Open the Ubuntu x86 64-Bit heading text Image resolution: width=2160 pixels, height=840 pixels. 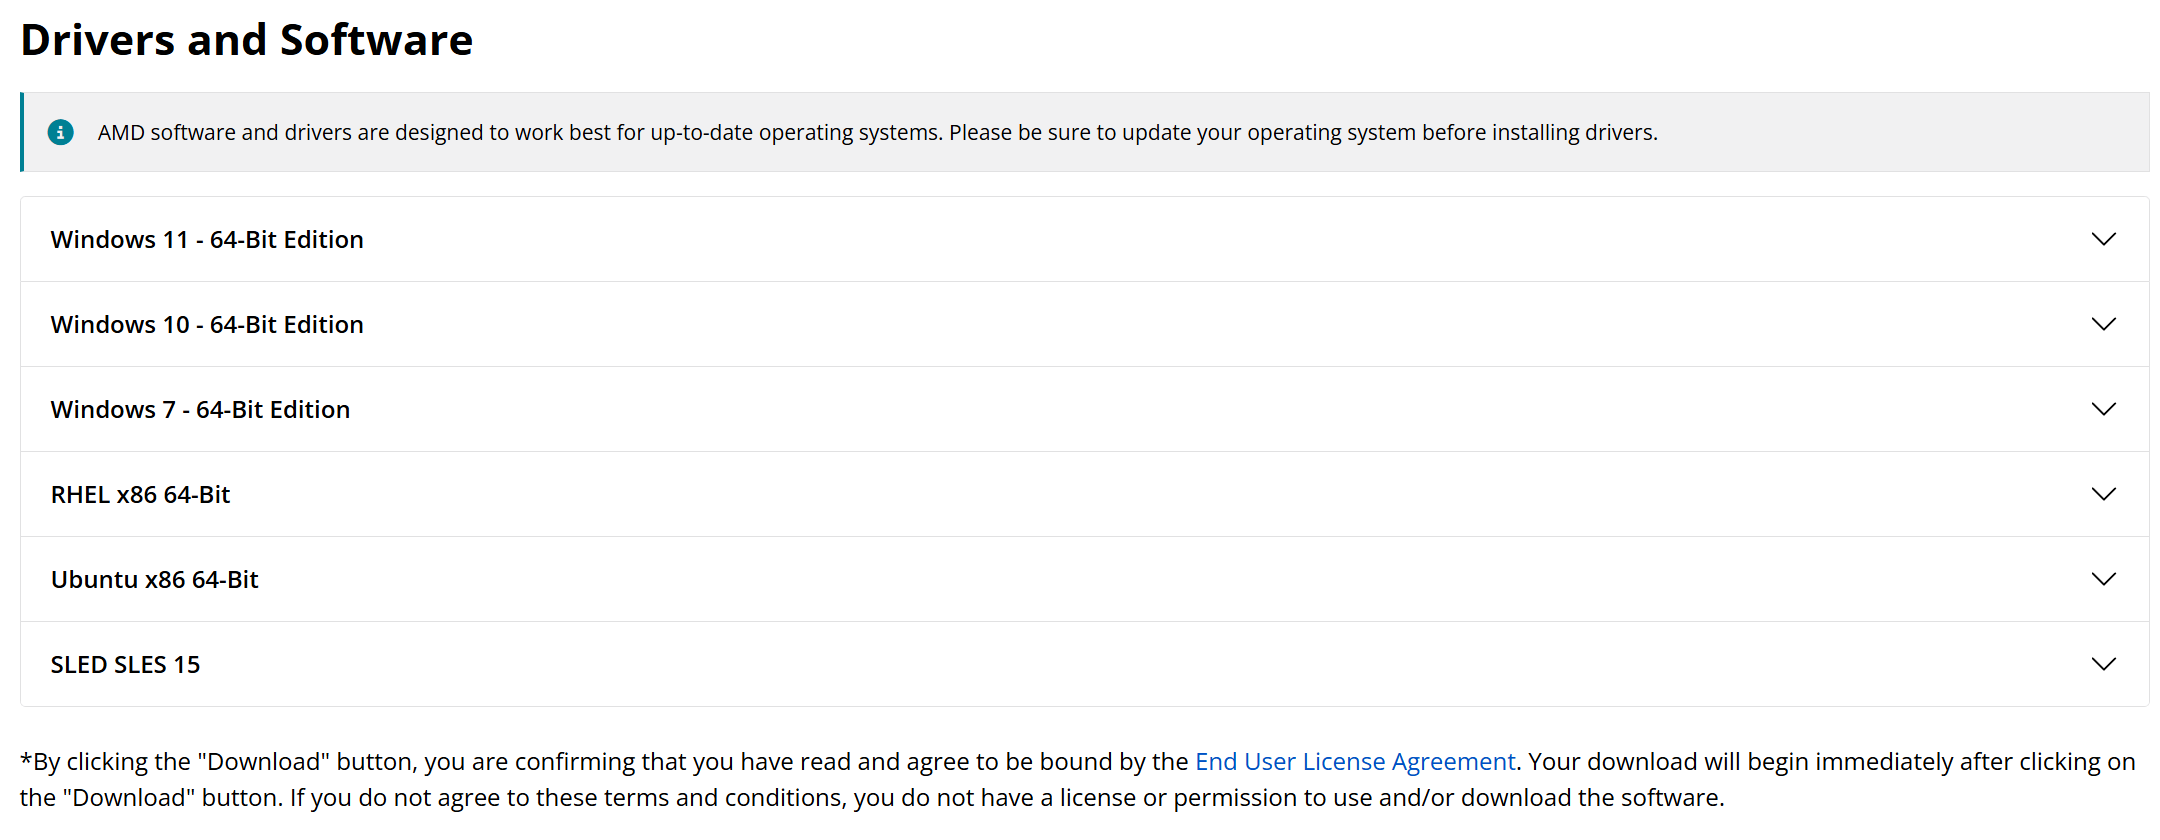pyautogui.click(x=154, y=580)
